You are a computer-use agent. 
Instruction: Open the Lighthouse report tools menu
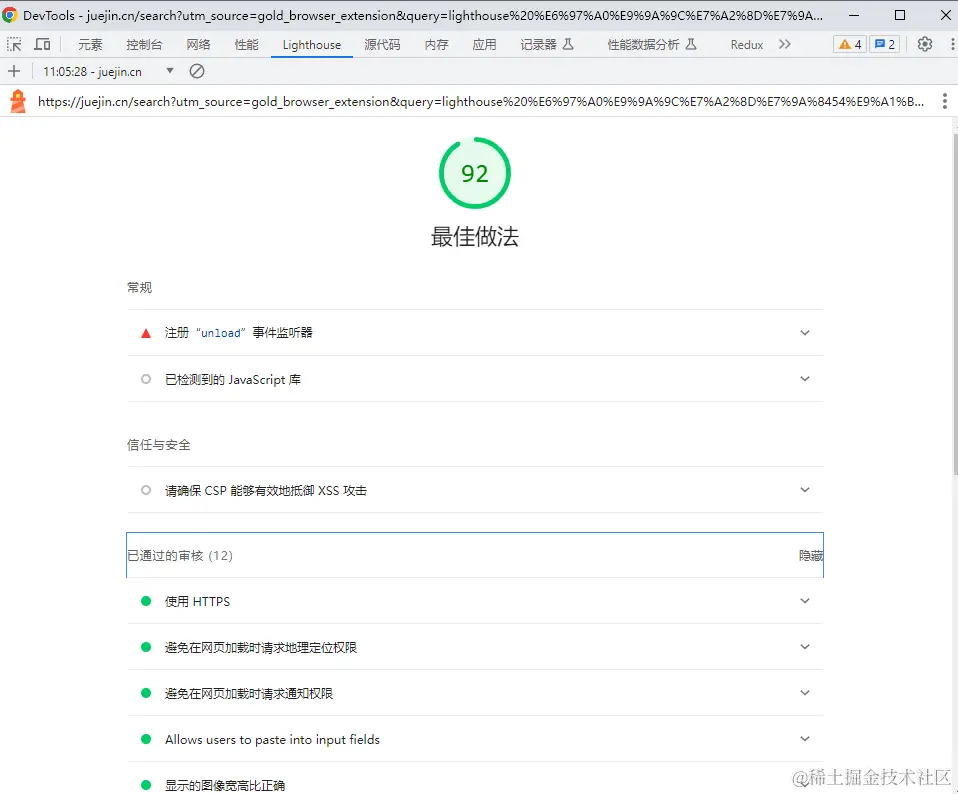click(x=944, y=101)
